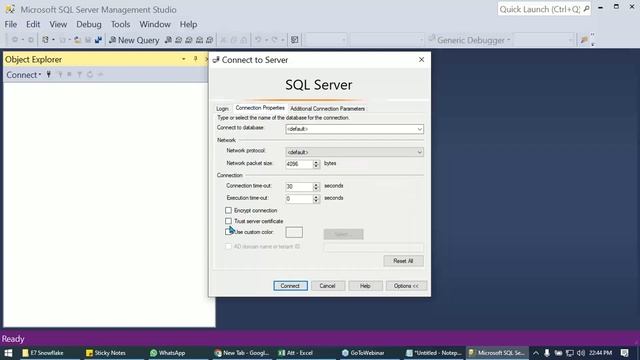Click the Execution time-out value field
Image resolution: width=640 pixels, height=360 pixels.
pyautogui.click(x=299, y=199)
